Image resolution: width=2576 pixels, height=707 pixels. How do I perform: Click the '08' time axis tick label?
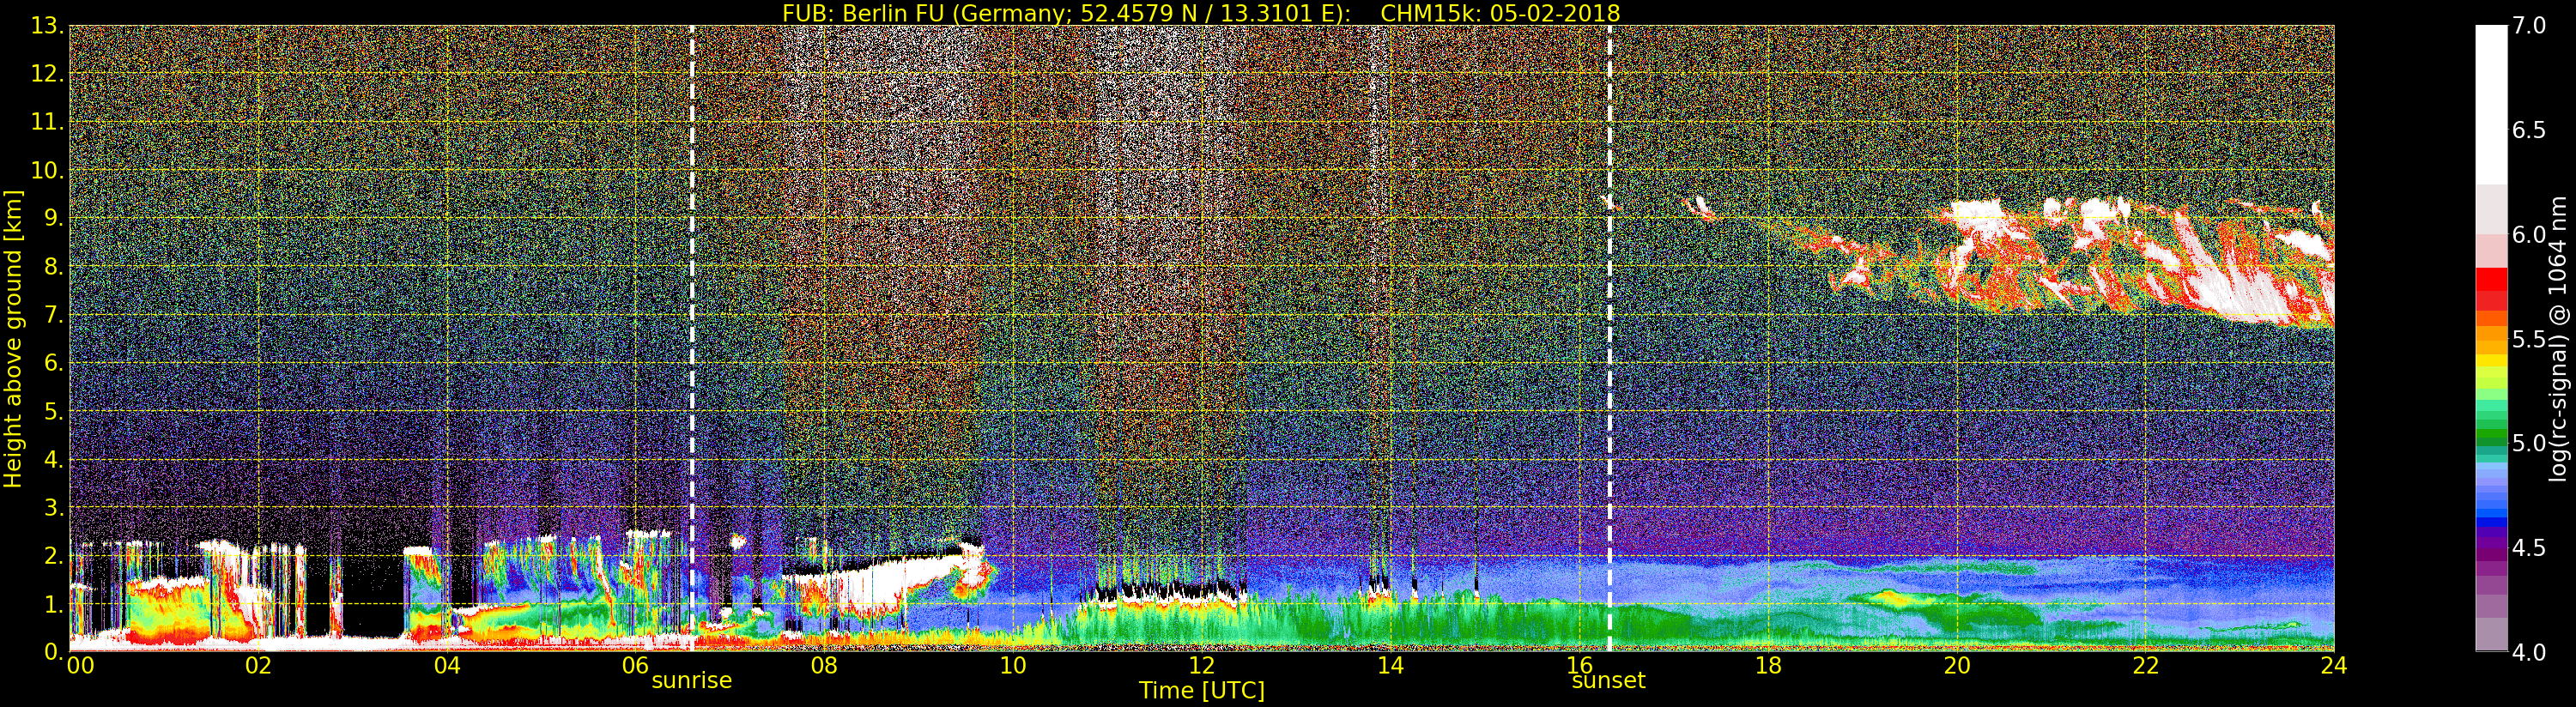[x=824, y=665]
